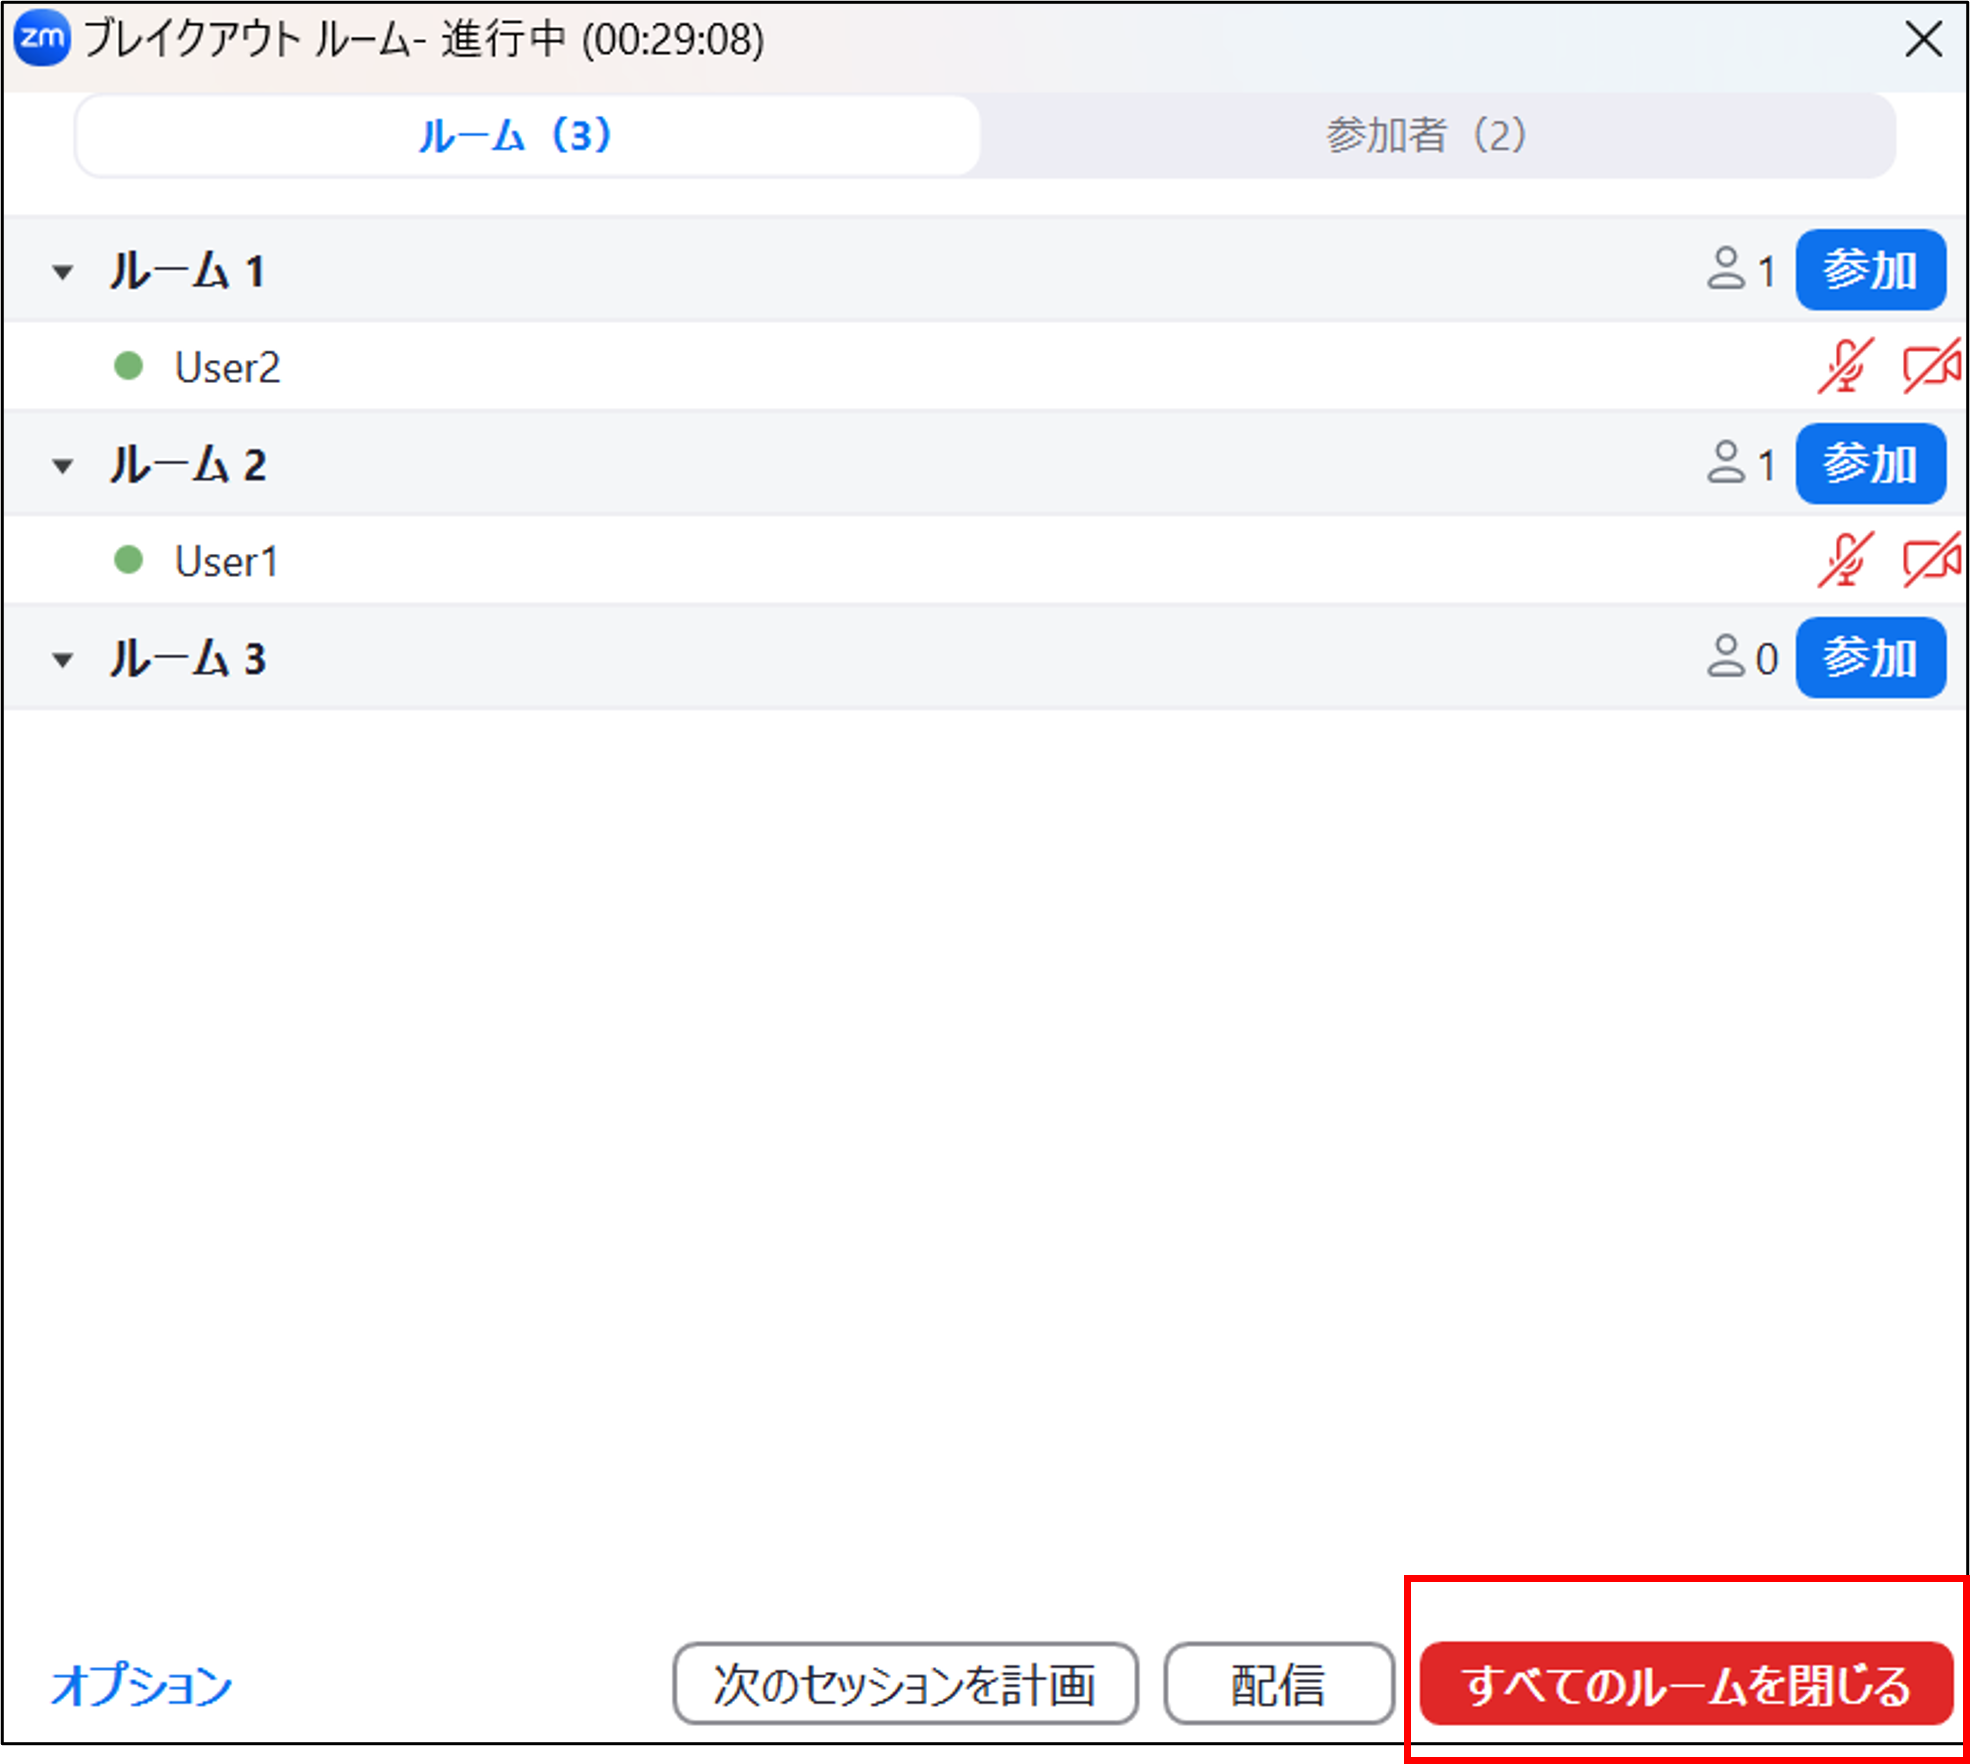The width and height of the screenshot is (1970, 1764).
Task: Click the Zoom logo in title bar
Action: [x=42, y=39]
